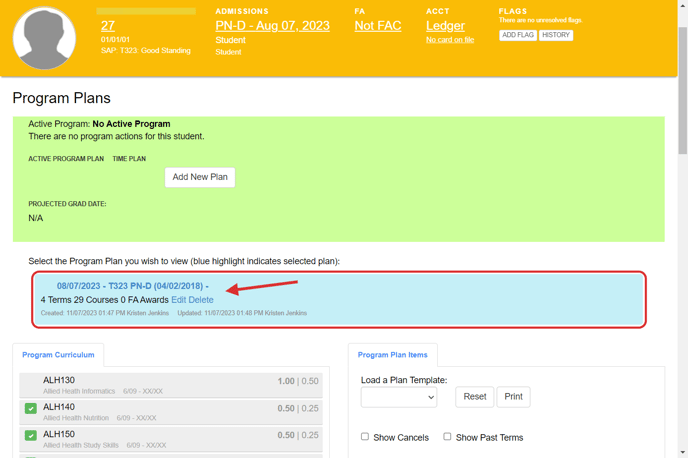This screenshot has width=688, height=458.
Task: Click the green checkmark beside ALH140
Action: (31, 409)
